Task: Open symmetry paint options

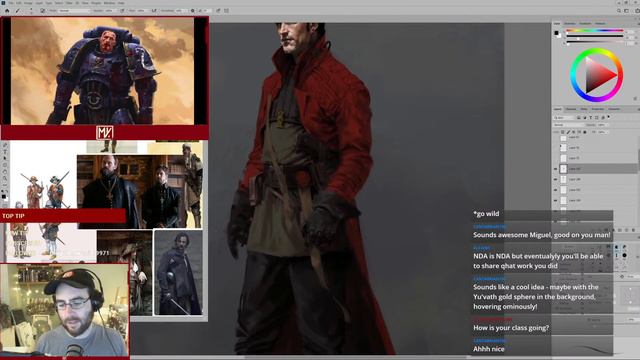Action: click(226, 11)
